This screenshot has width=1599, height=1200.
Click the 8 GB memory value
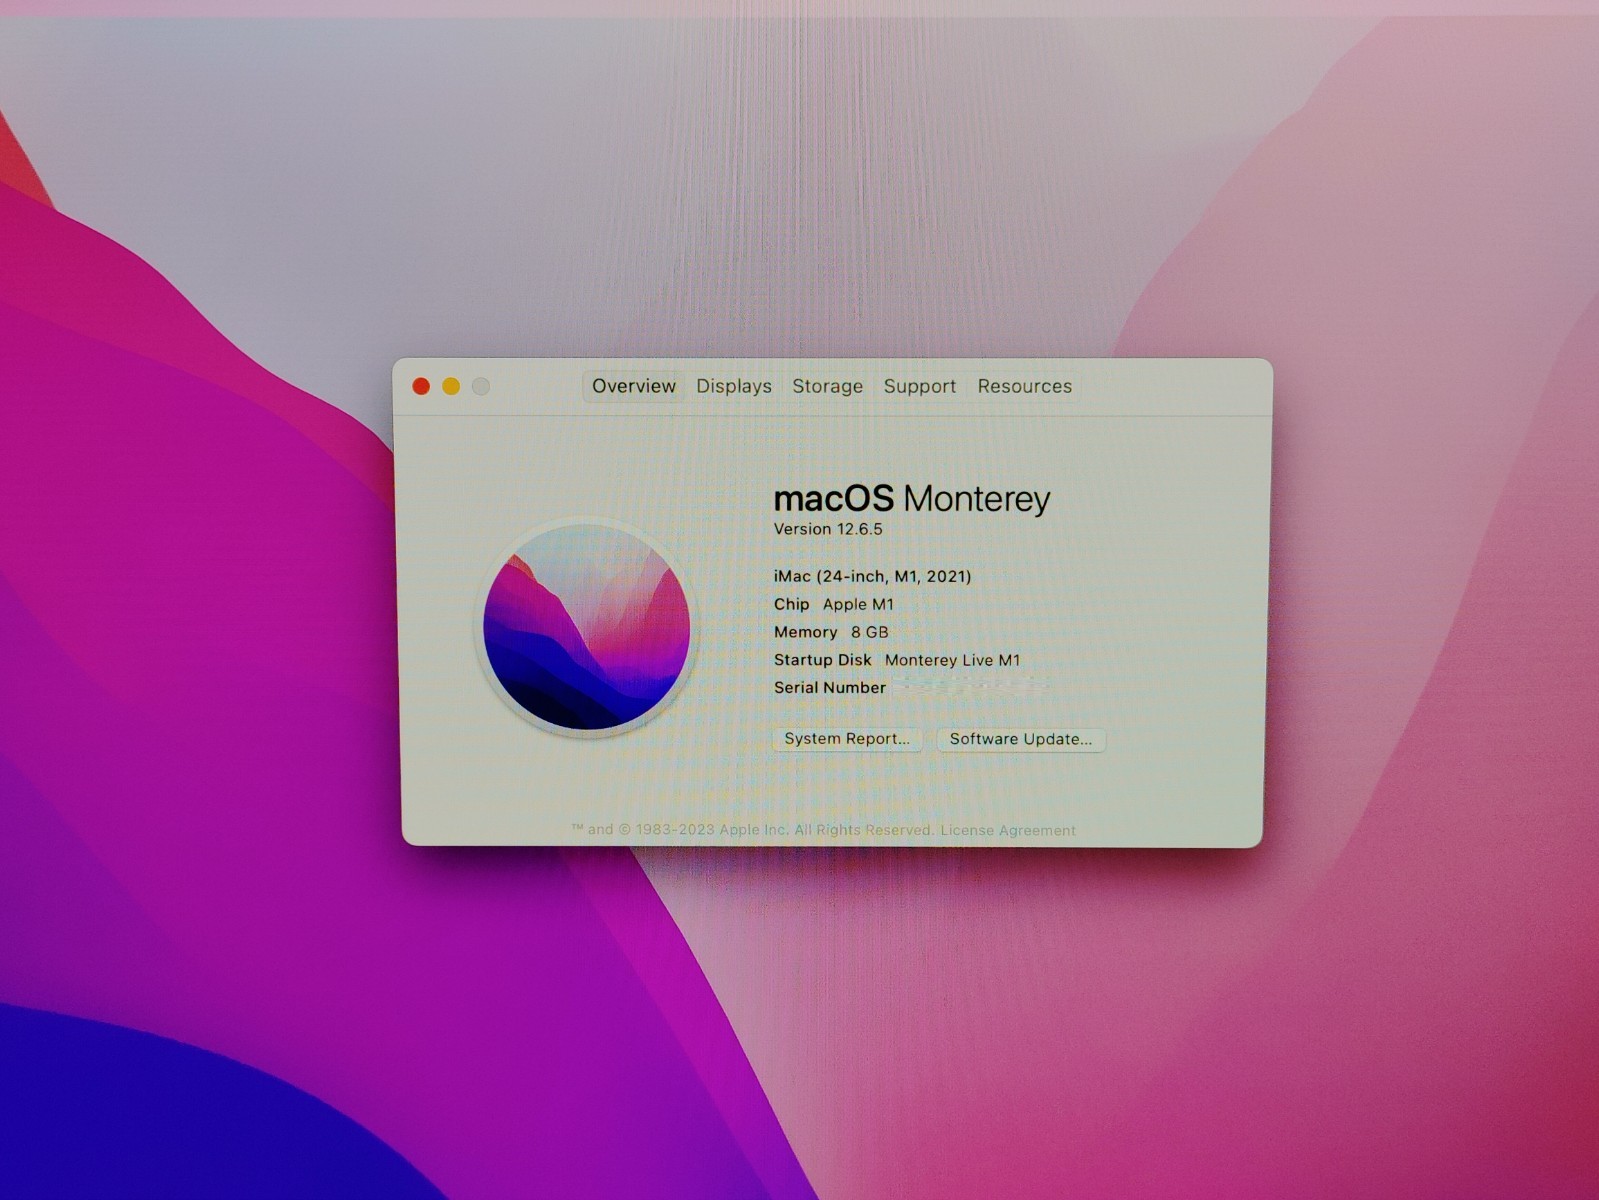869,632
